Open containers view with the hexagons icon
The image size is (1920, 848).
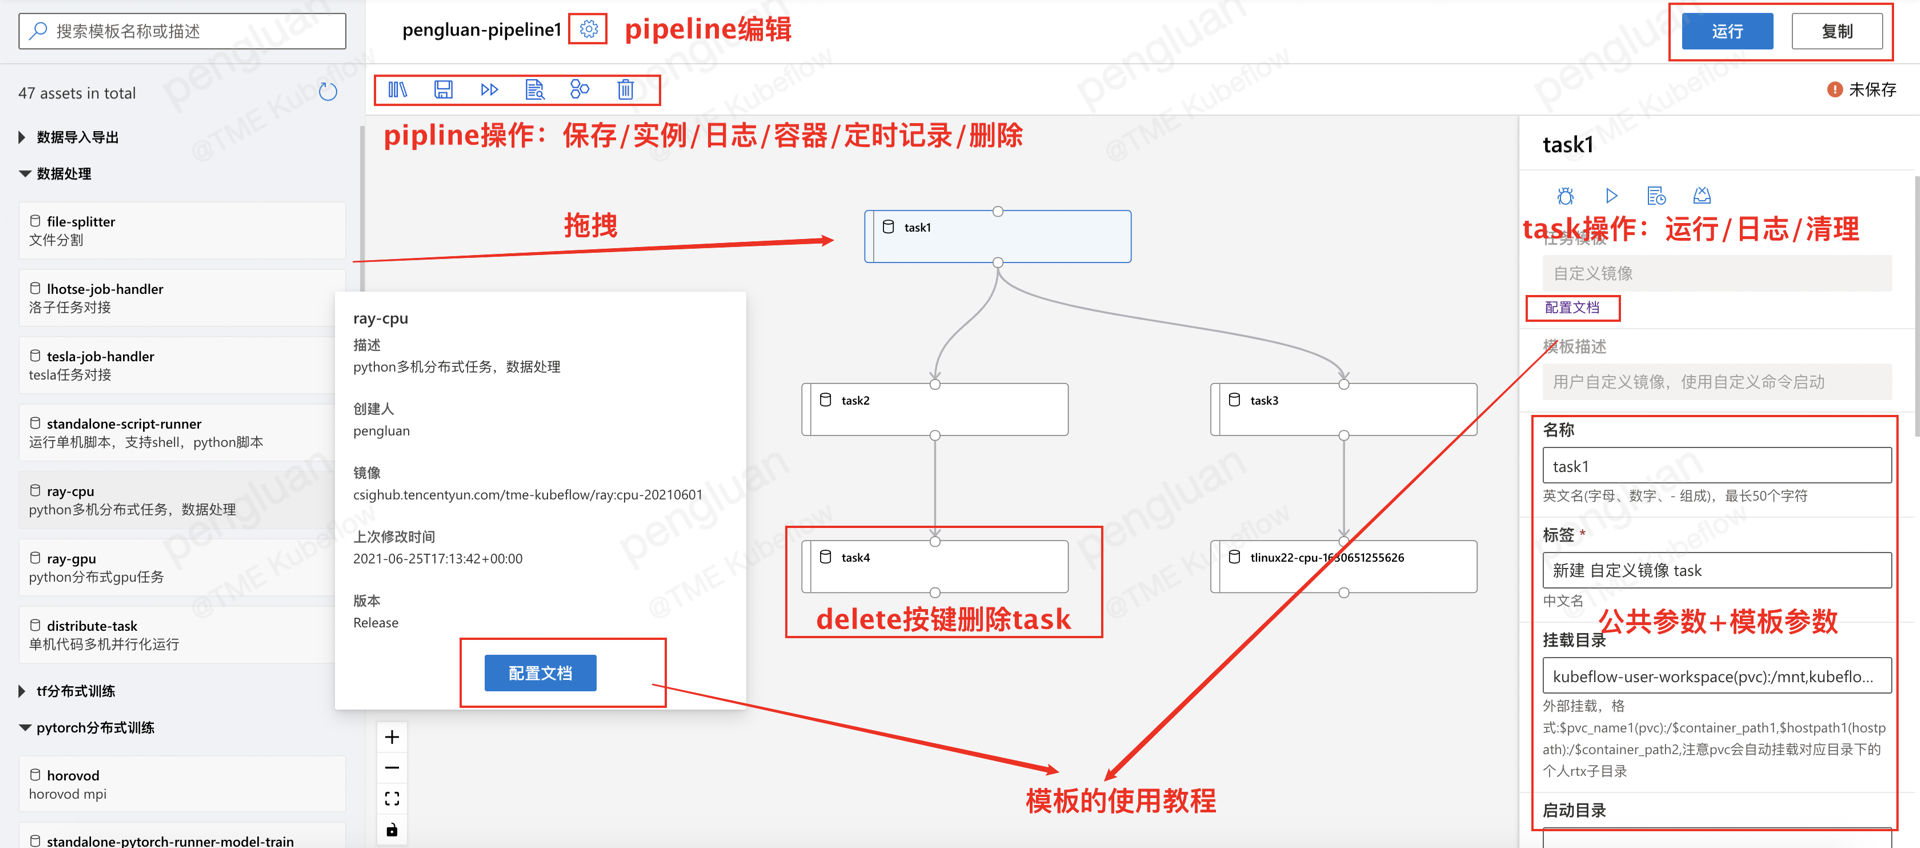click(x=580, y=90)
